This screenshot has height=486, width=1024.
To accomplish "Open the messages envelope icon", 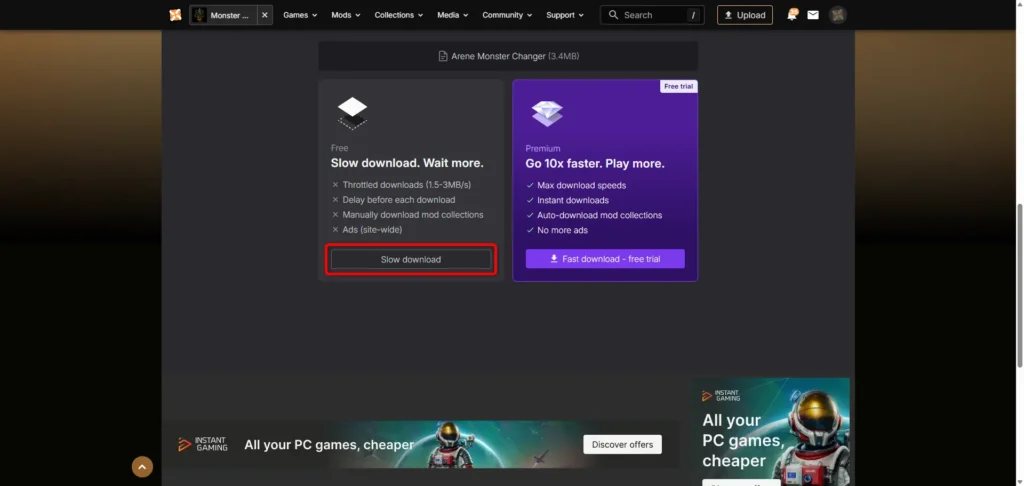I will point(813,15).
